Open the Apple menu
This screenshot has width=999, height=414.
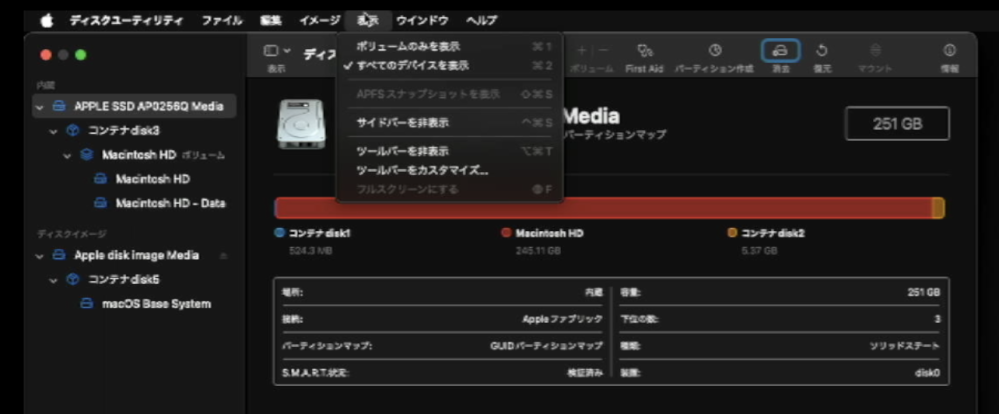point(47,20)
